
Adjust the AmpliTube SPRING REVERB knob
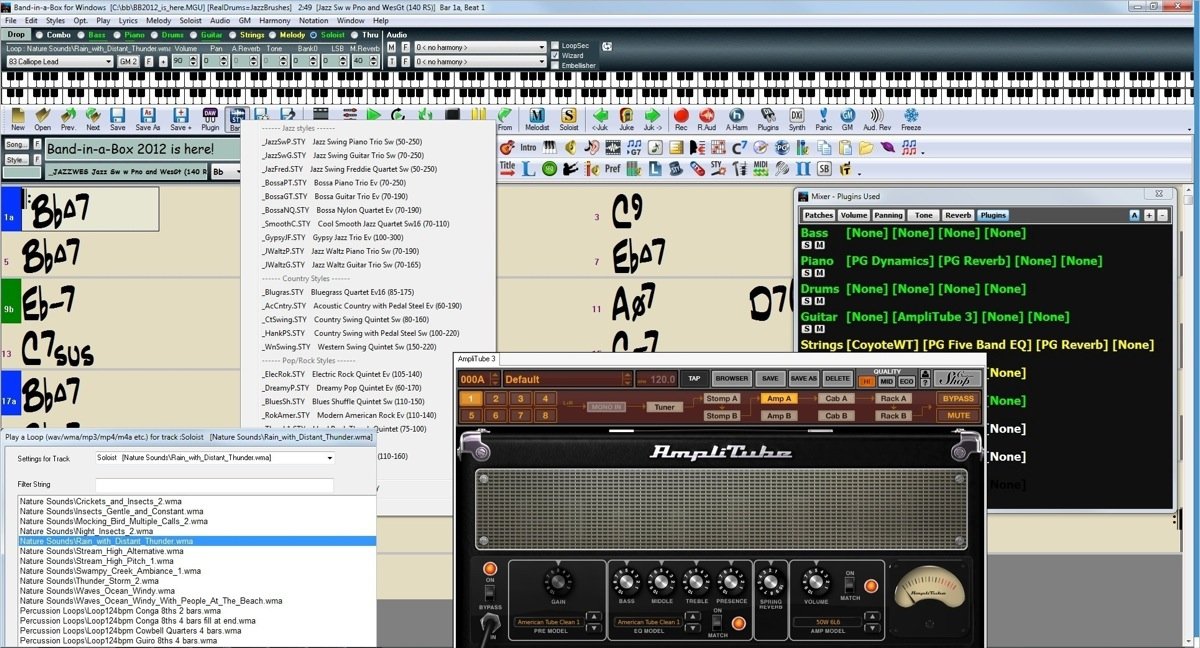[x=770, y=580]
